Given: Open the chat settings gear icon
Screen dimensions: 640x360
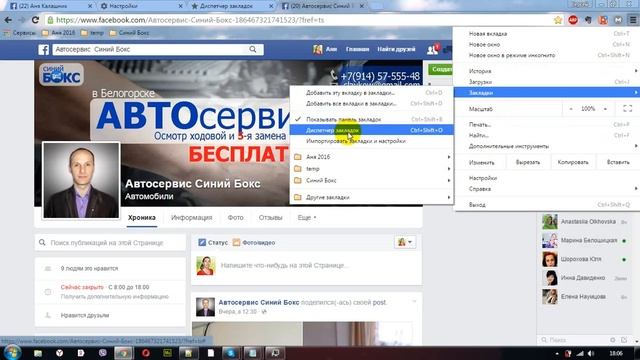Looking at the screenshot, I should (x=613, y=340).
